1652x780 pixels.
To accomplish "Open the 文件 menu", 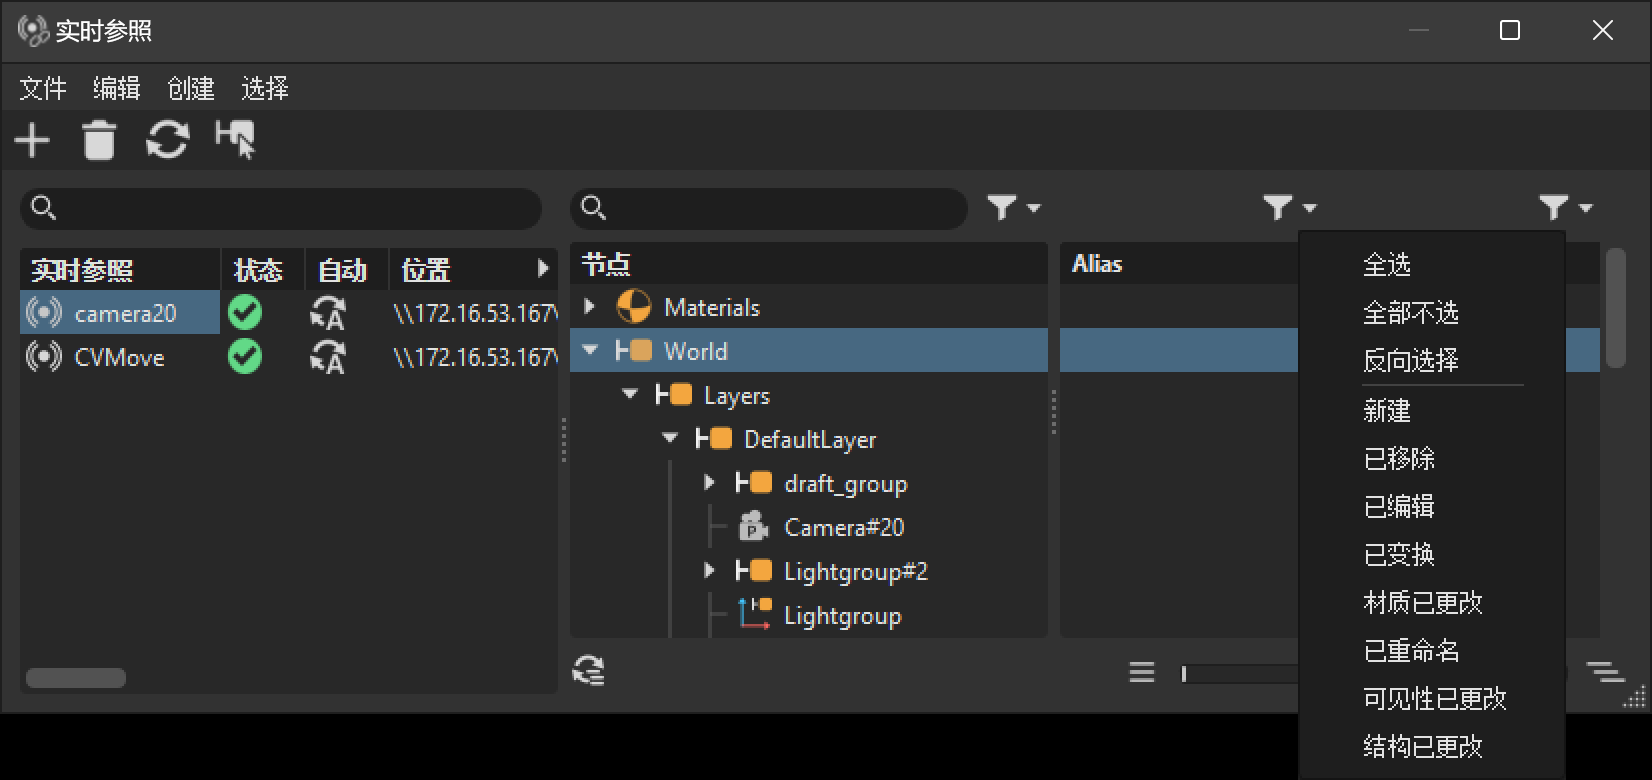I will 43,88.
